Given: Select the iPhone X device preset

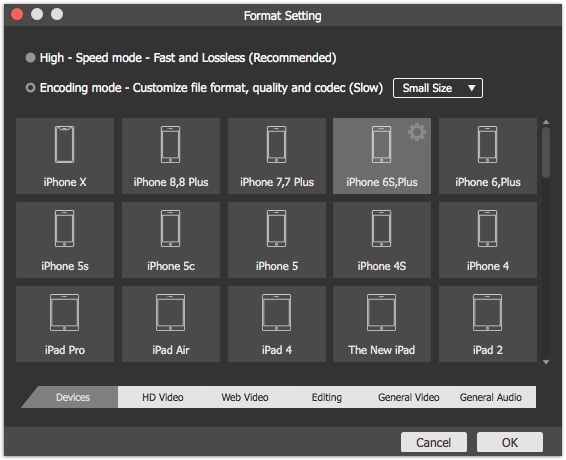Looking at the screenshot, I should pyautogui.click(x=65, y=156).
